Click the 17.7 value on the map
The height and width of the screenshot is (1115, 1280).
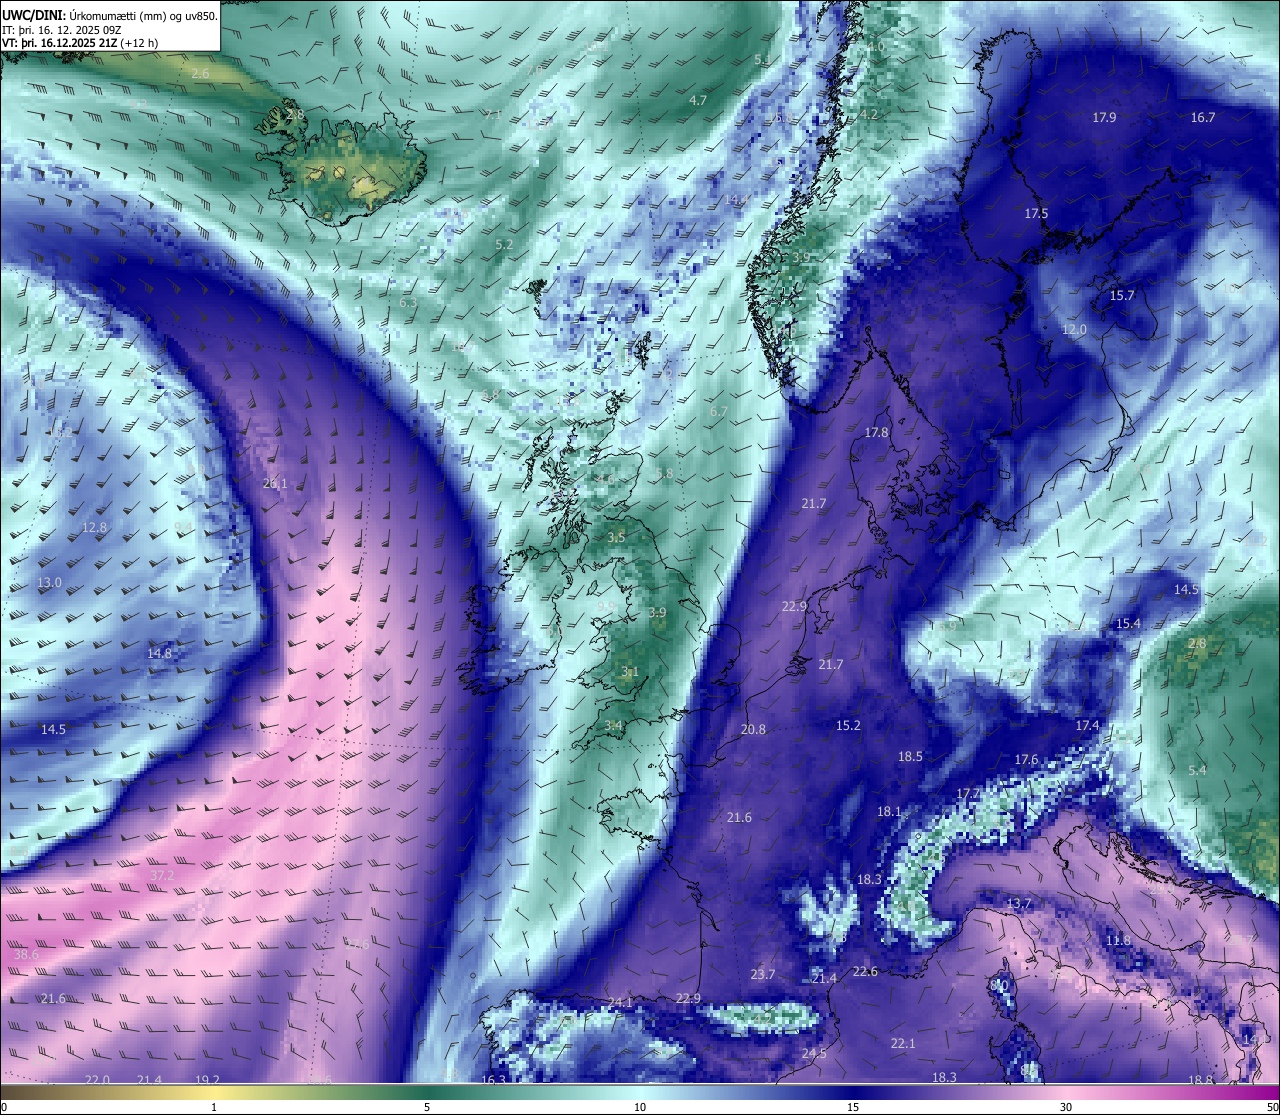click(x=968, y=793)
